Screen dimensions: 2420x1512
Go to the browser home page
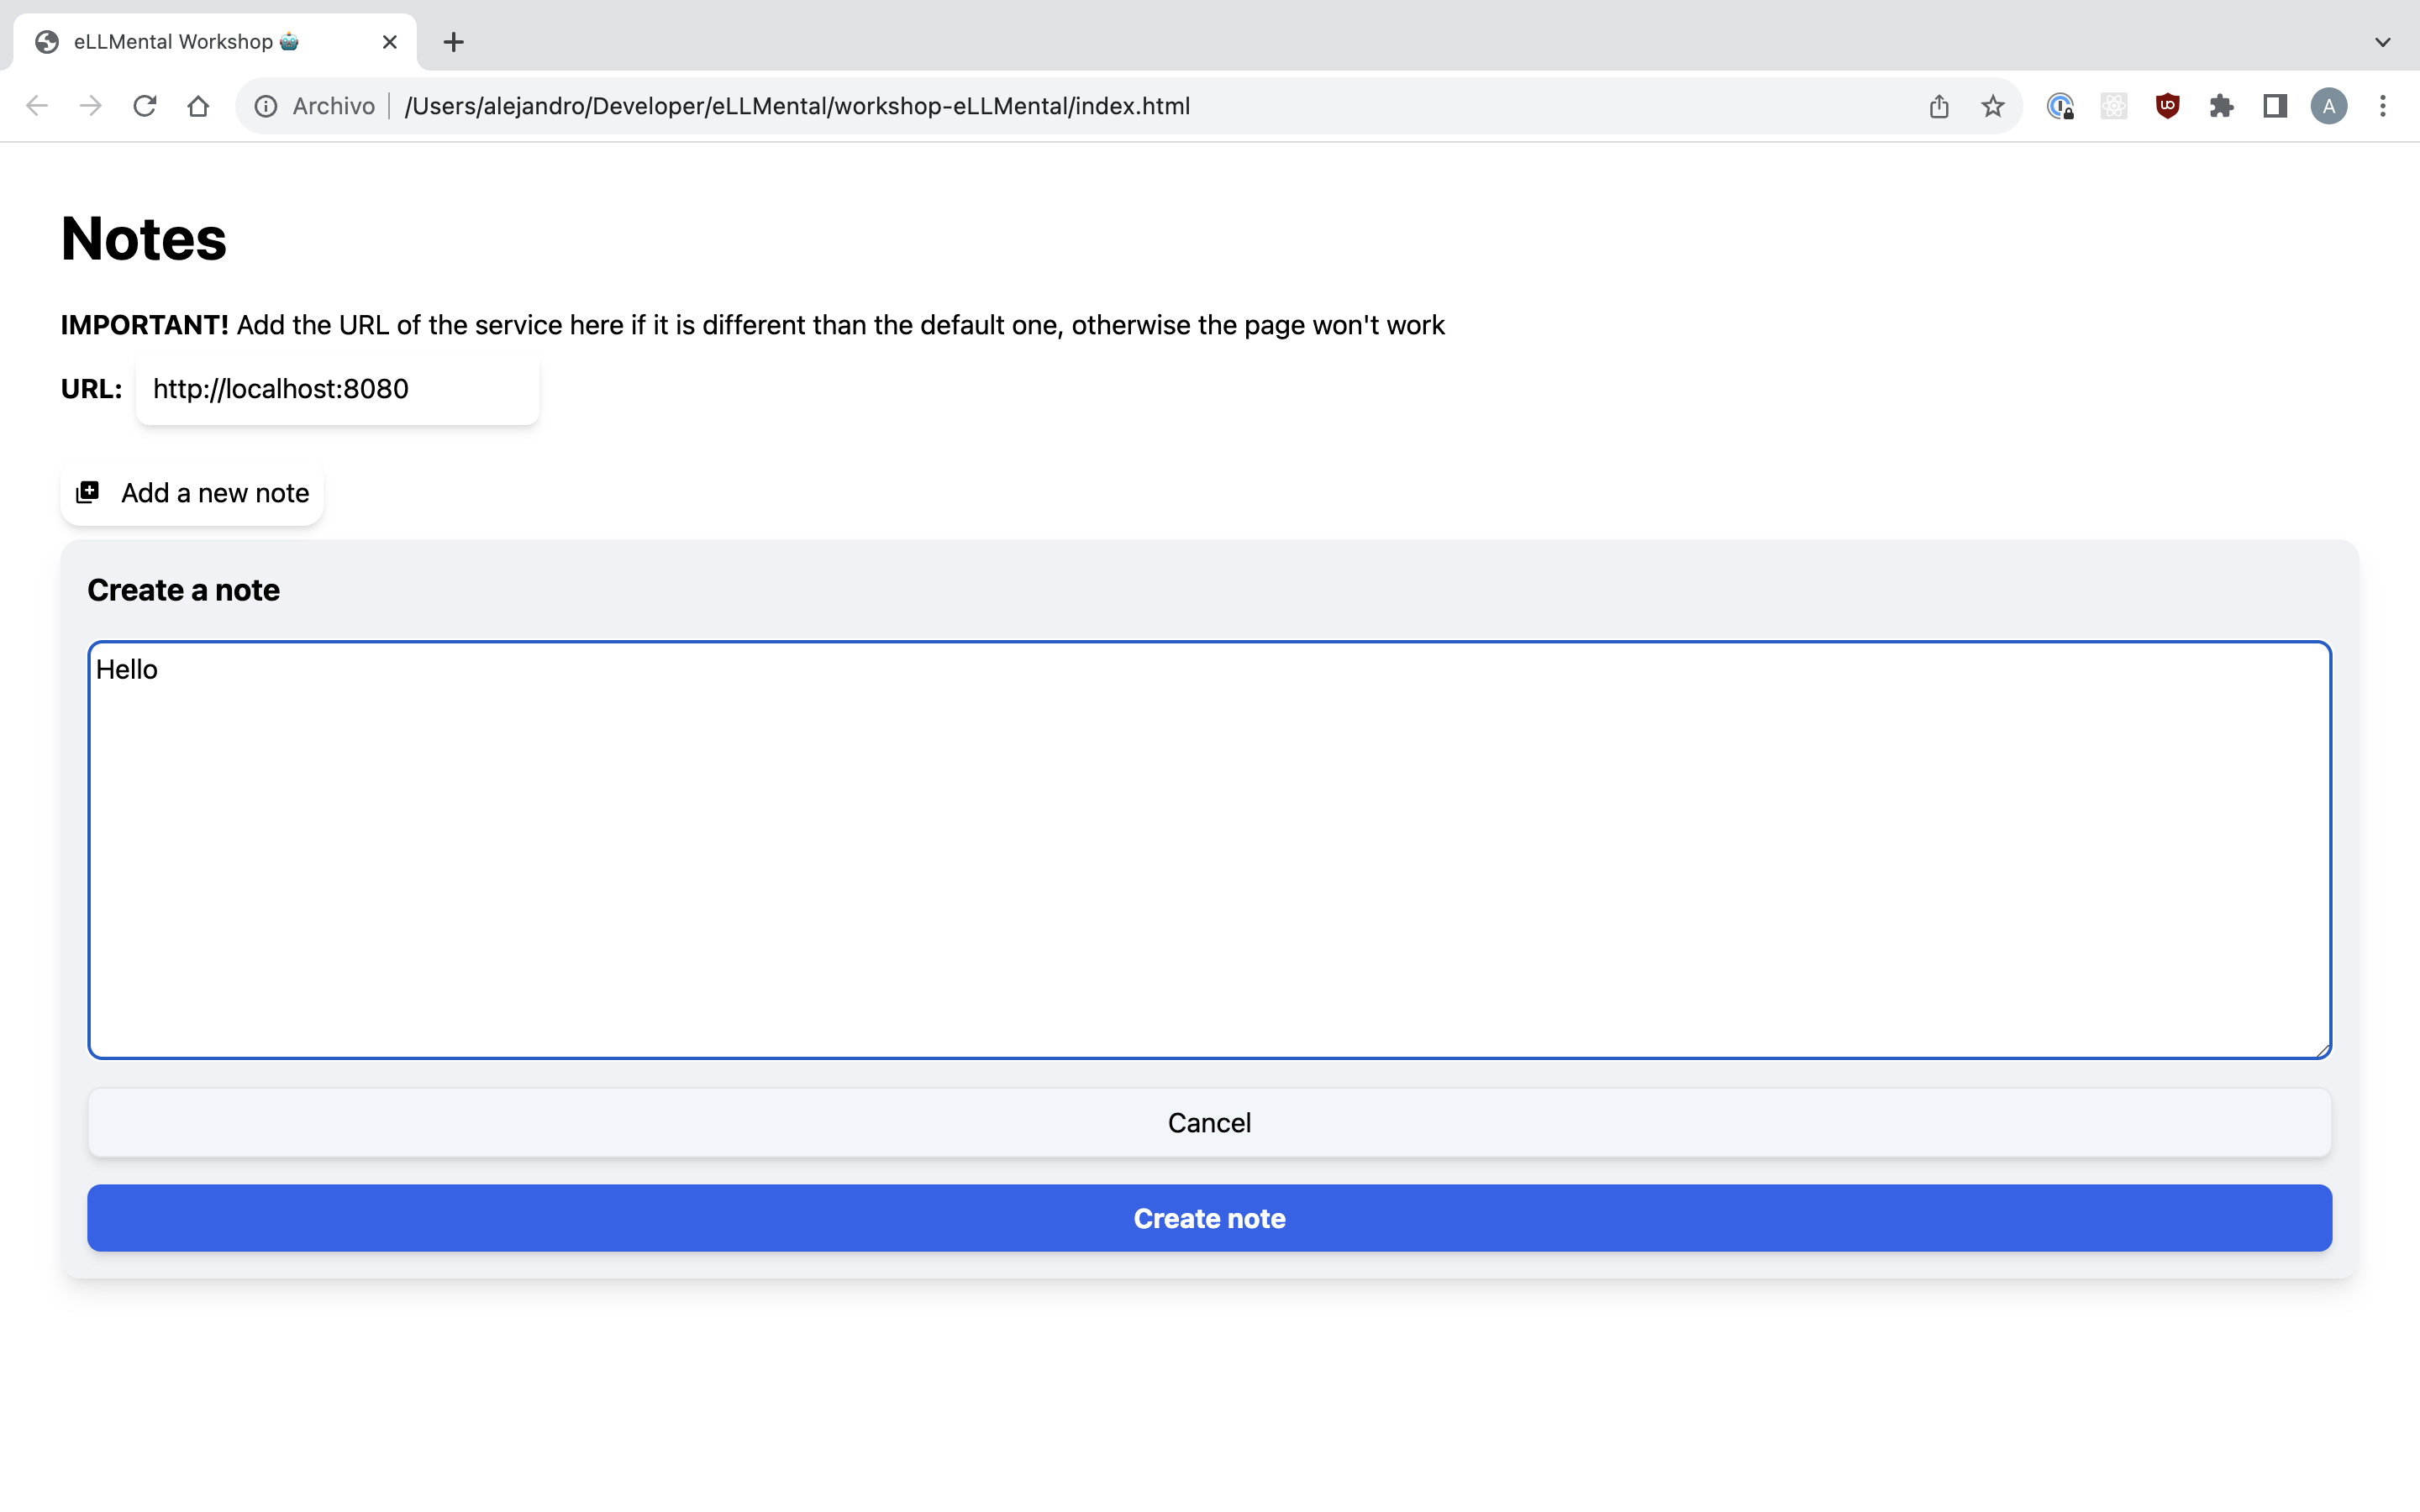click(198, 106)
